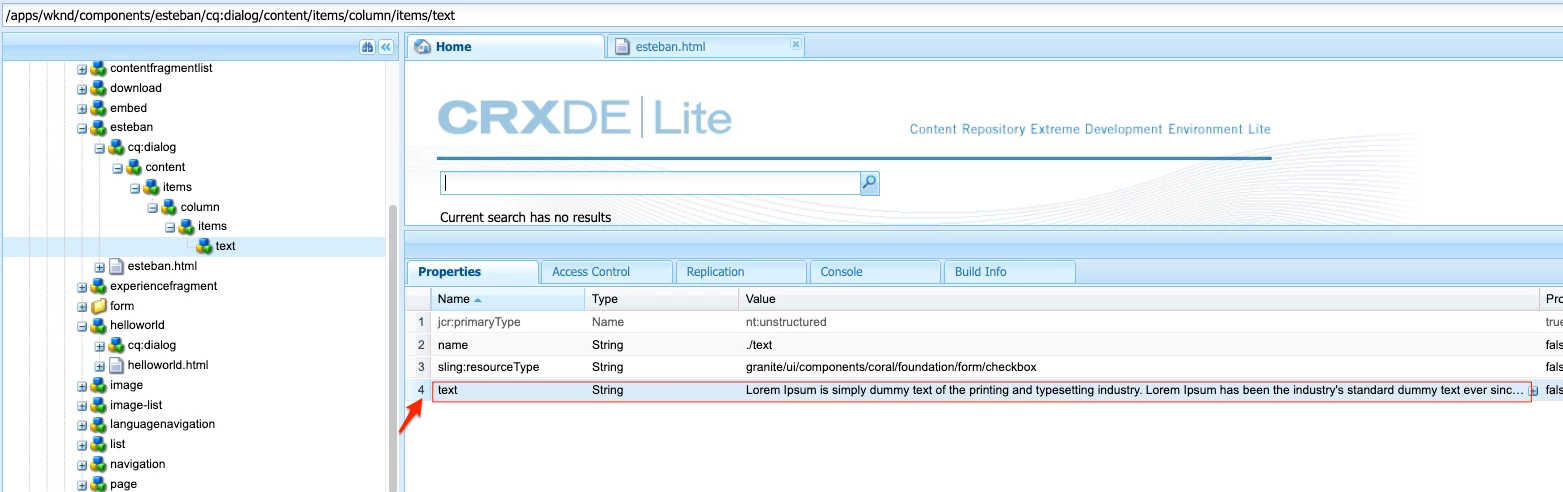Click the form folder icon
1563x492 pixels.
click(x=98, y=306)
